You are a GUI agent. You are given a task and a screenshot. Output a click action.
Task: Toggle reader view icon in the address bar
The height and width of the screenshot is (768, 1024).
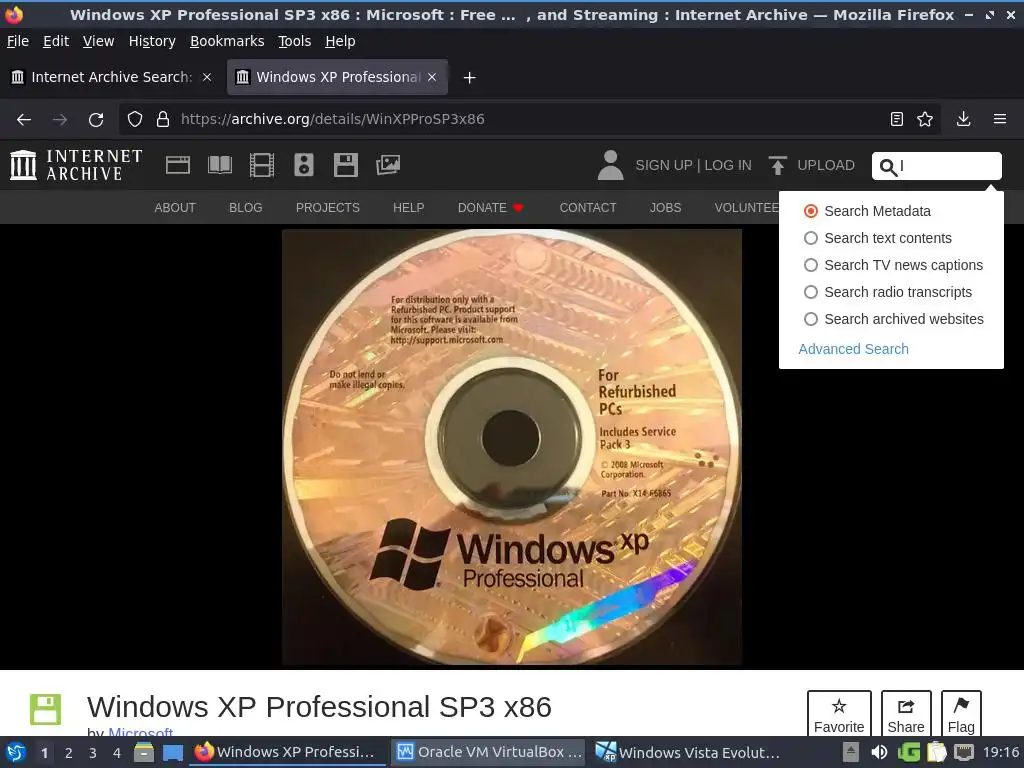tap(897, 119)
